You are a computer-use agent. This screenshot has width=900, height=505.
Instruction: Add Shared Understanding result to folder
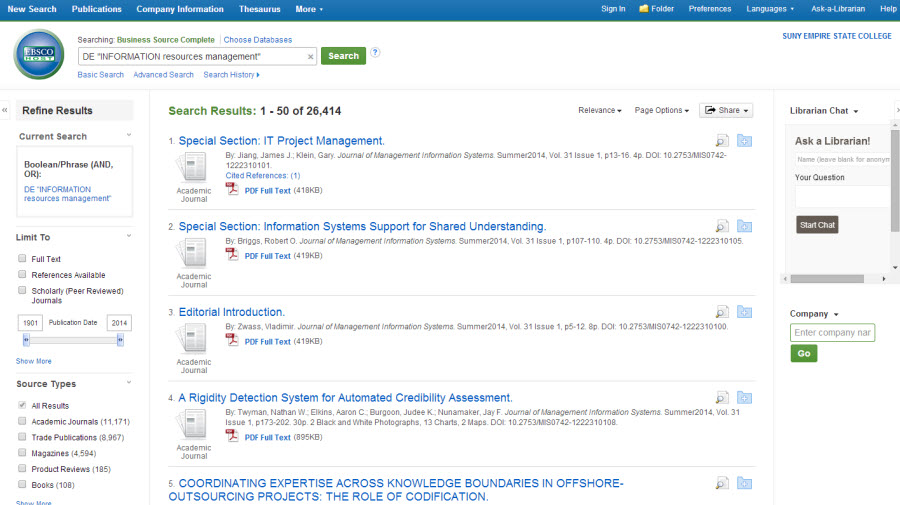point(744,226)
